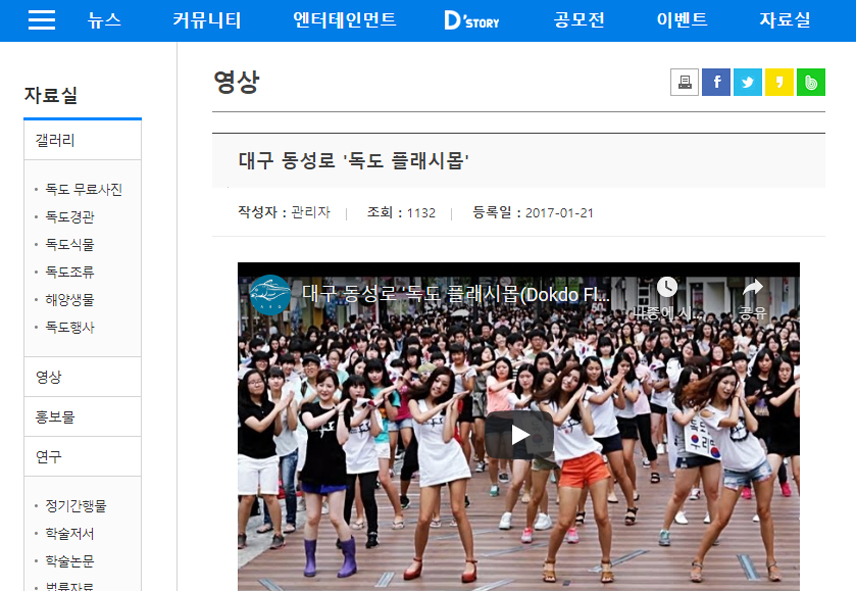Navigate to the 뉴스 menu
Screen dimensions: 856x591
[x=105, y=20]
